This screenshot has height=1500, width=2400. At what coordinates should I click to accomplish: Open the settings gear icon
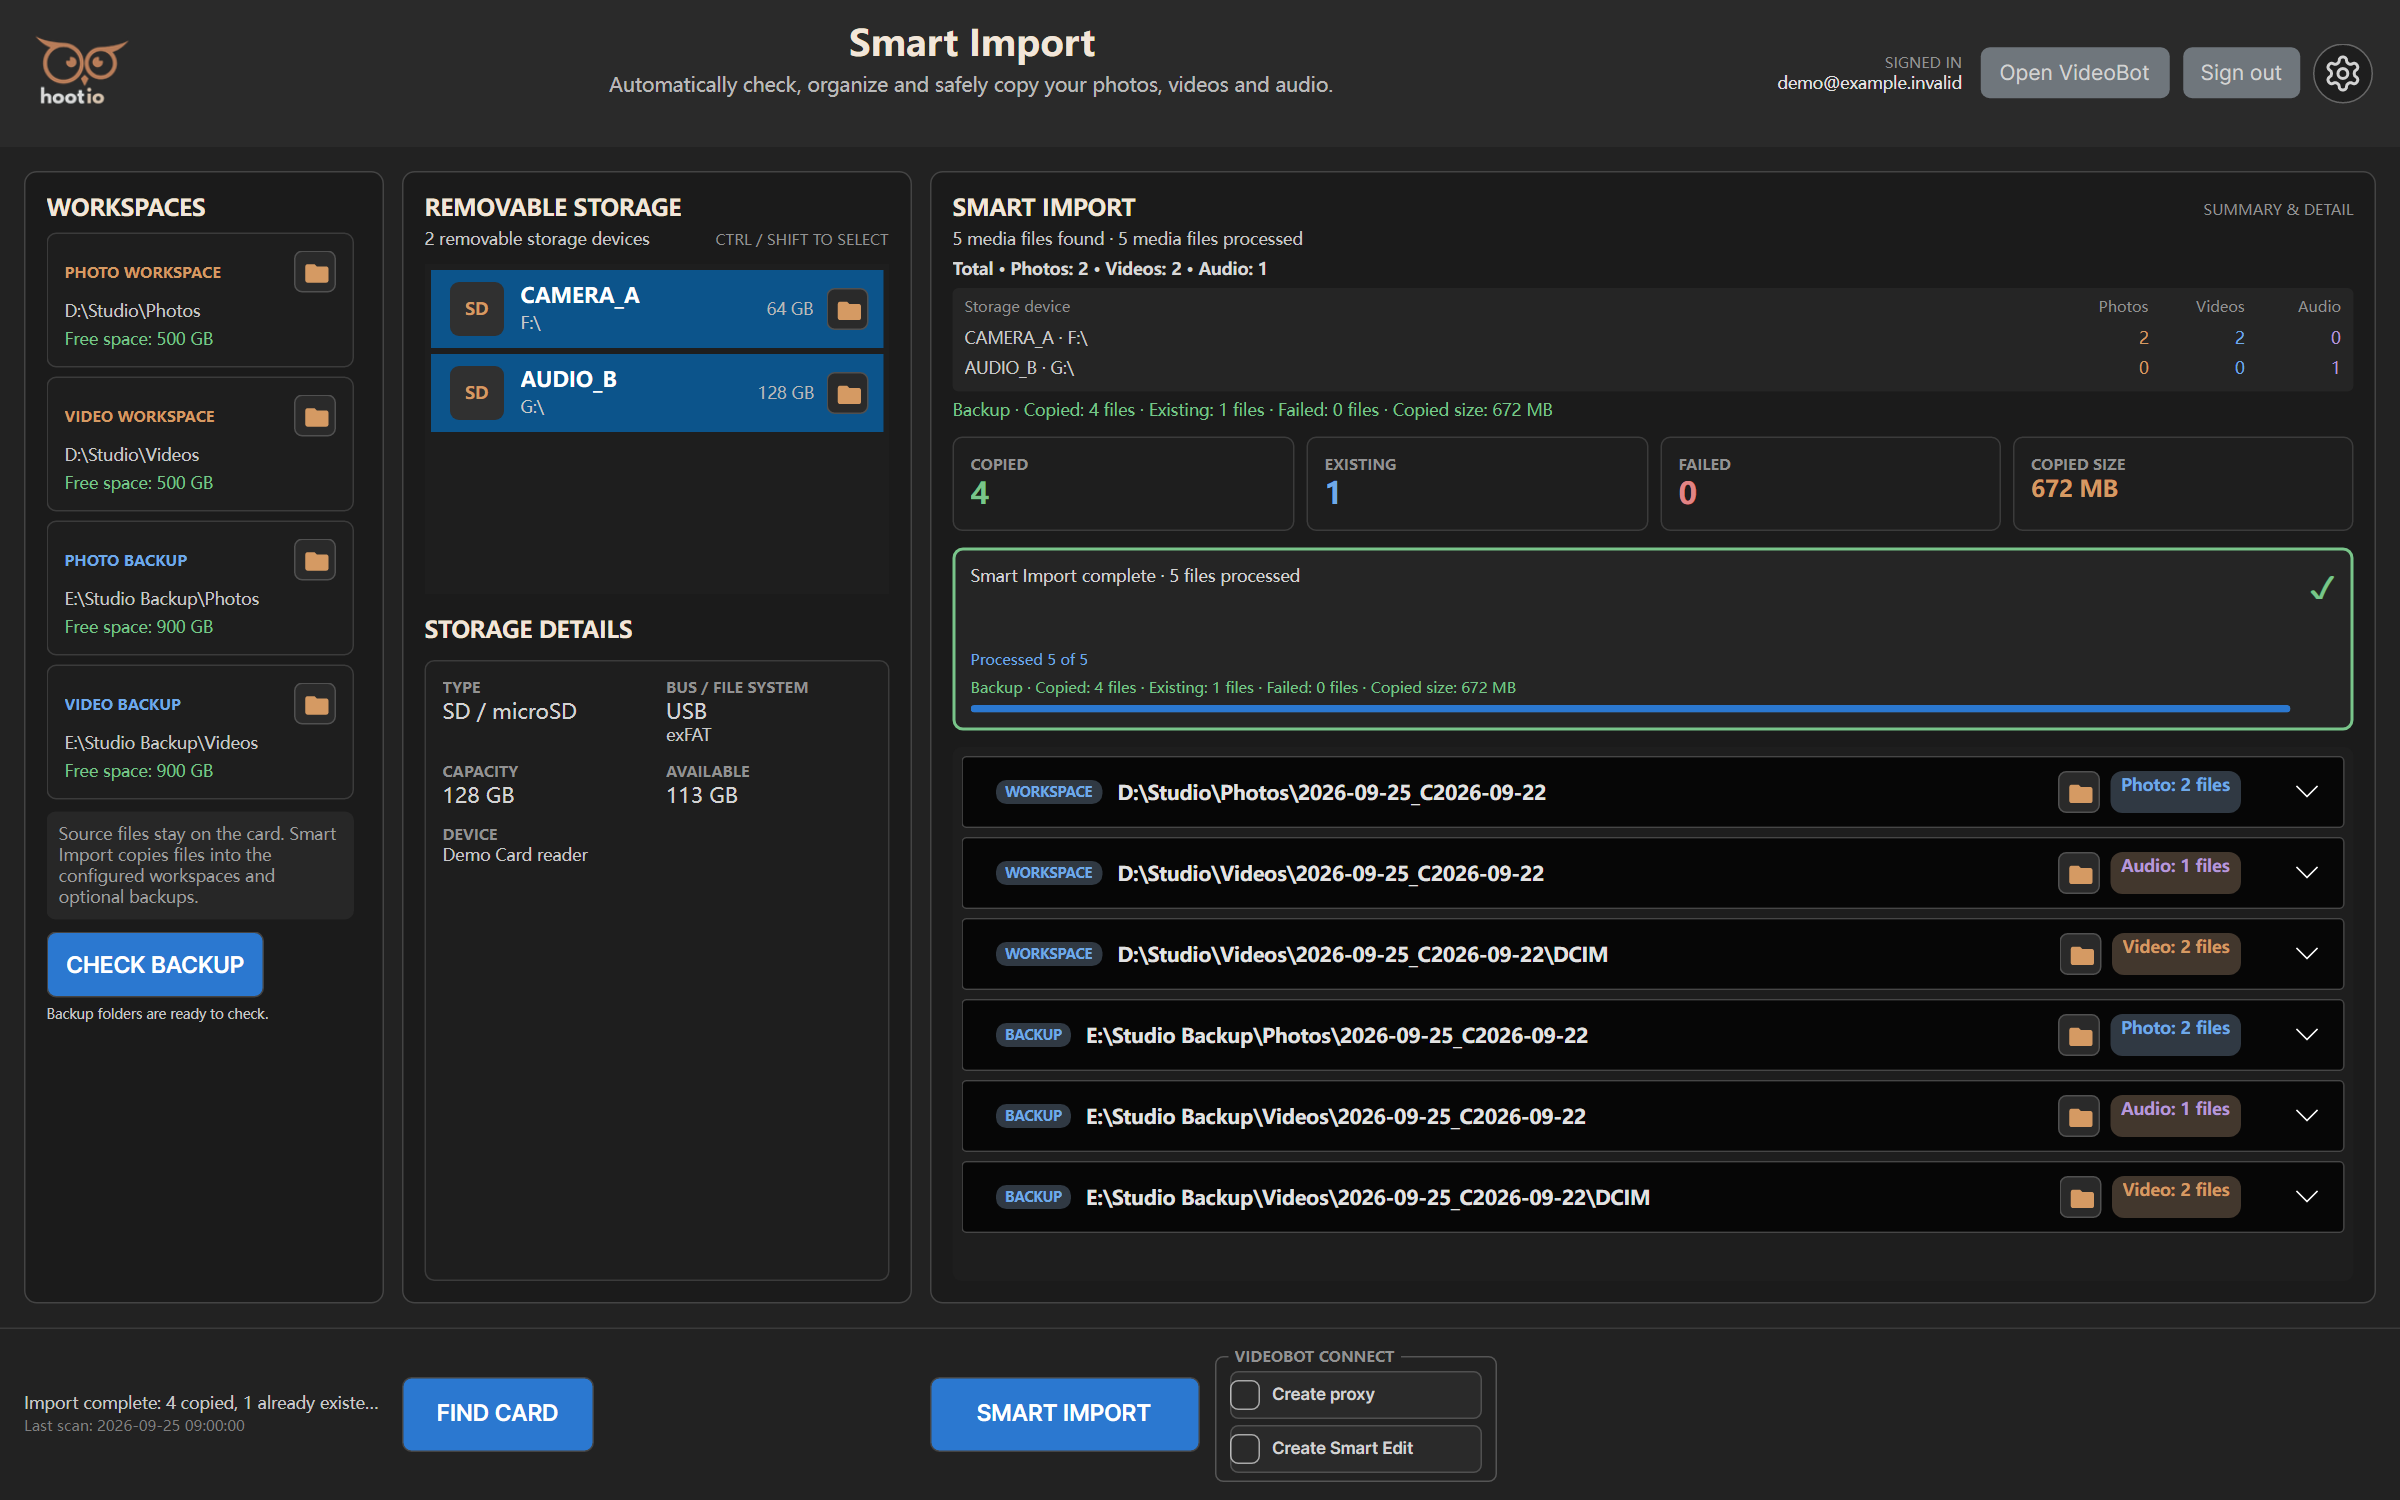tap(2342, 73)
